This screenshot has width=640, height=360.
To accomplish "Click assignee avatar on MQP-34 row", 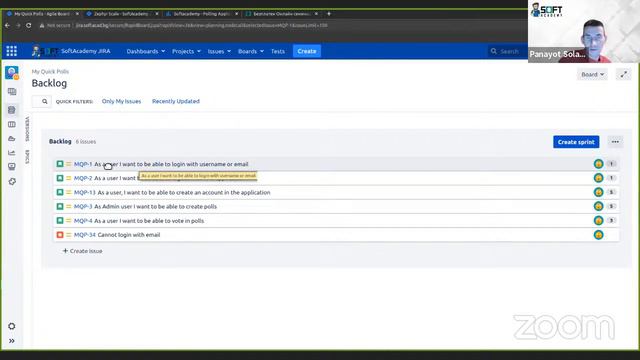I will point(598,235).
